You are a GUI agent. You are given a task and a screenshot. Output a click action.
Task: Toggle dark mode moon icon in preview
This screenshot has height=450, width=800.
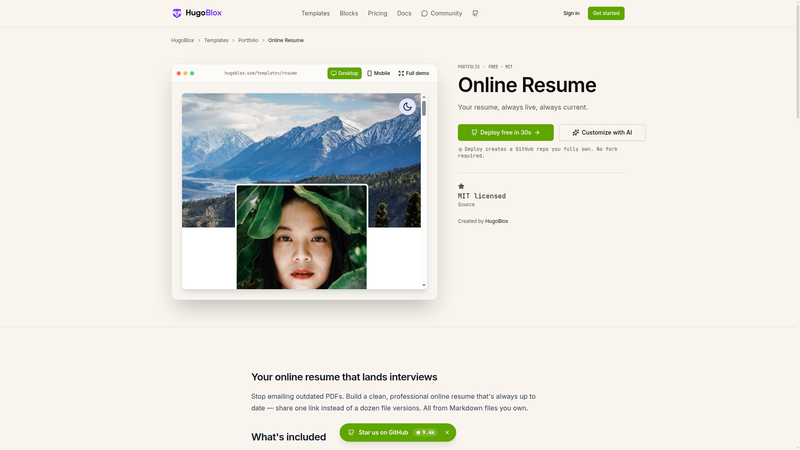407,107
